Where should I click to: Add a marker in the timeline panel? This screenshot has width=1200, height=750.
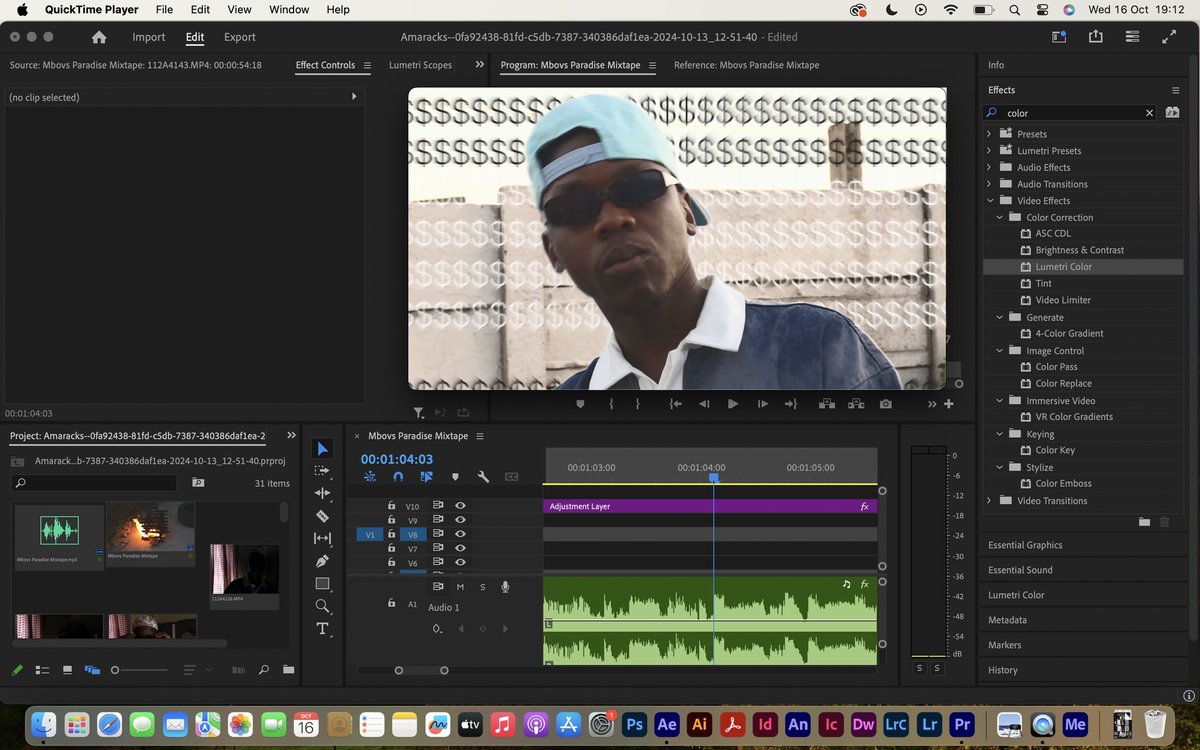(x=455, y=477)
